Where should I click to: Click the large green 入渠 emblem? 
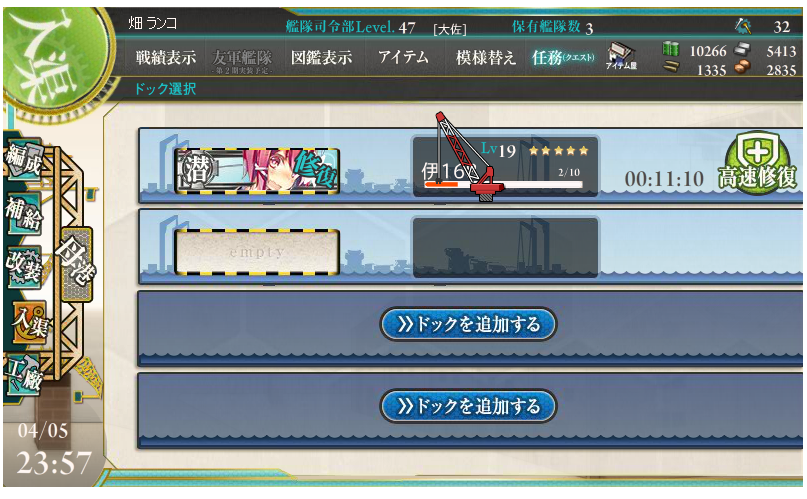57,57
